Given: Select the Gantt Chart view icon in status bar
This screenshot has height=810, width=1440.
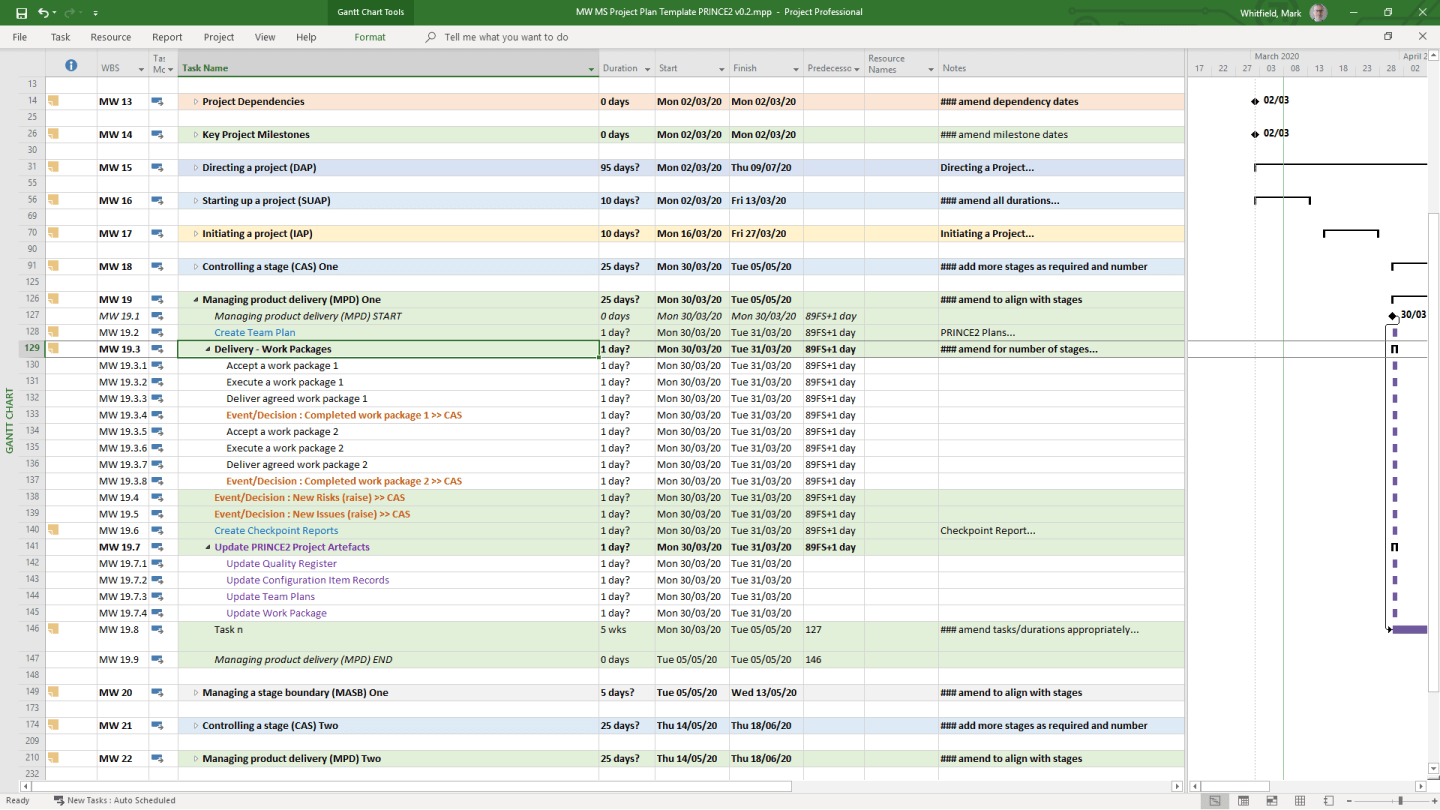Looking at the screenshot, I should click(x=1214, y=800).
